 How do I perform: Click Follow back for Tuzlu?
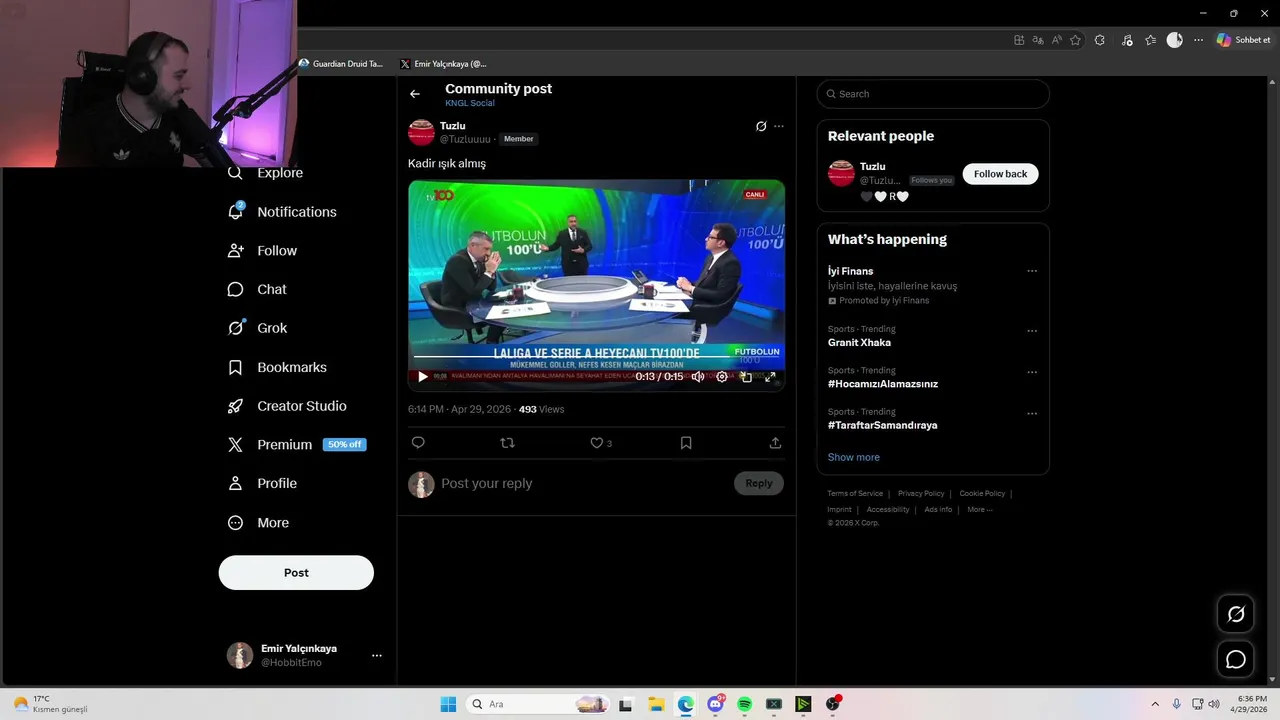pyautogui.click(x=1001, y=174)
